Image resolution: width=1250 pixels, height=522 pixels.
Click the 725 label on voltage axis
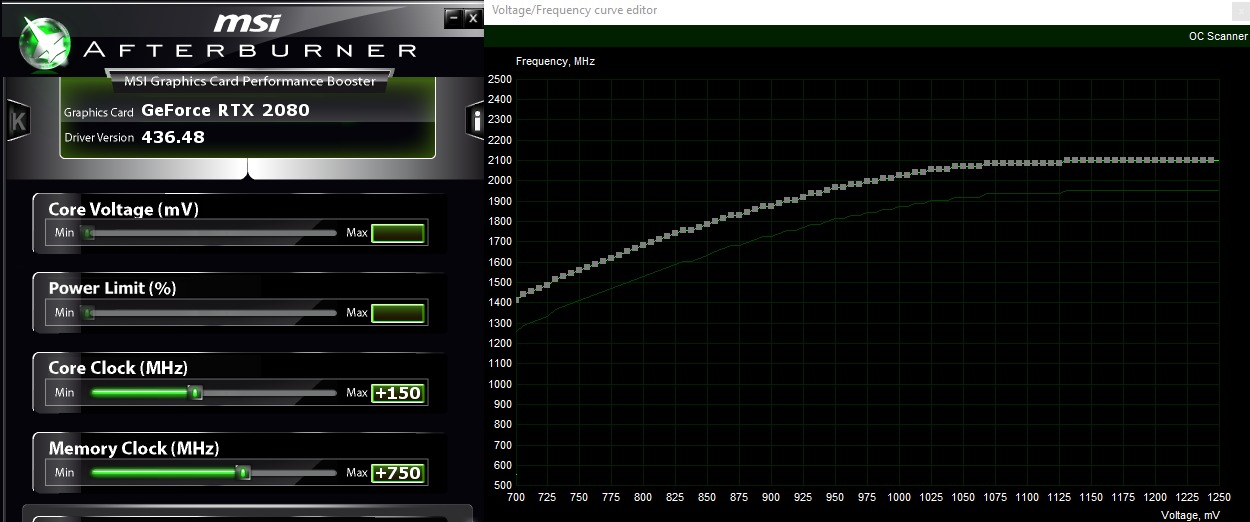(x=548, y=497)
